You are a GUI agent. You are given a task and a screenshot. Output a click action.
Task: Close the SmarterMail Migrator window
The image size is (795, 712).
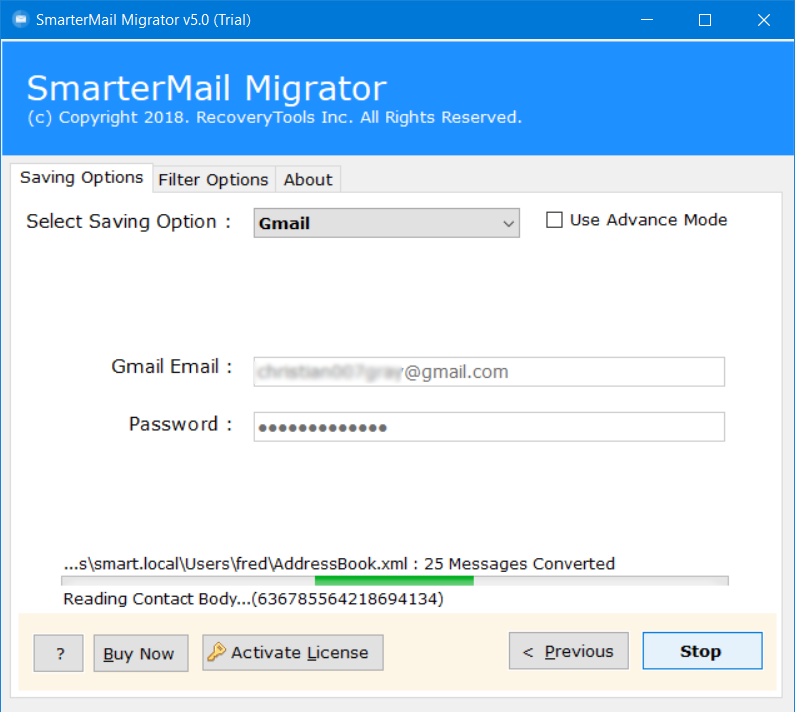tap(764, 20)
